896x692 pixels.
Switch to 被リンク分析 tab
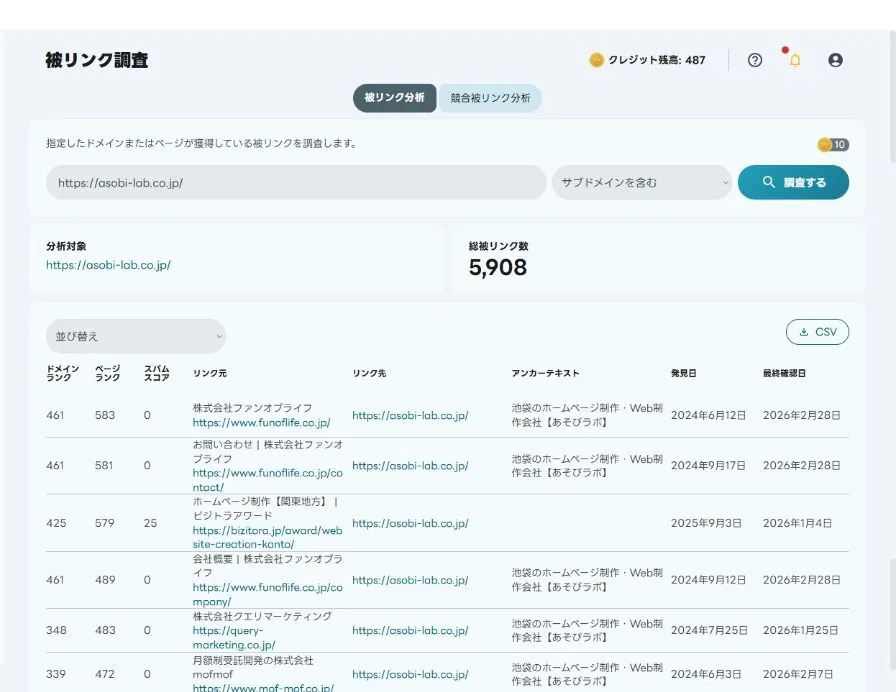tap(394, 98)
